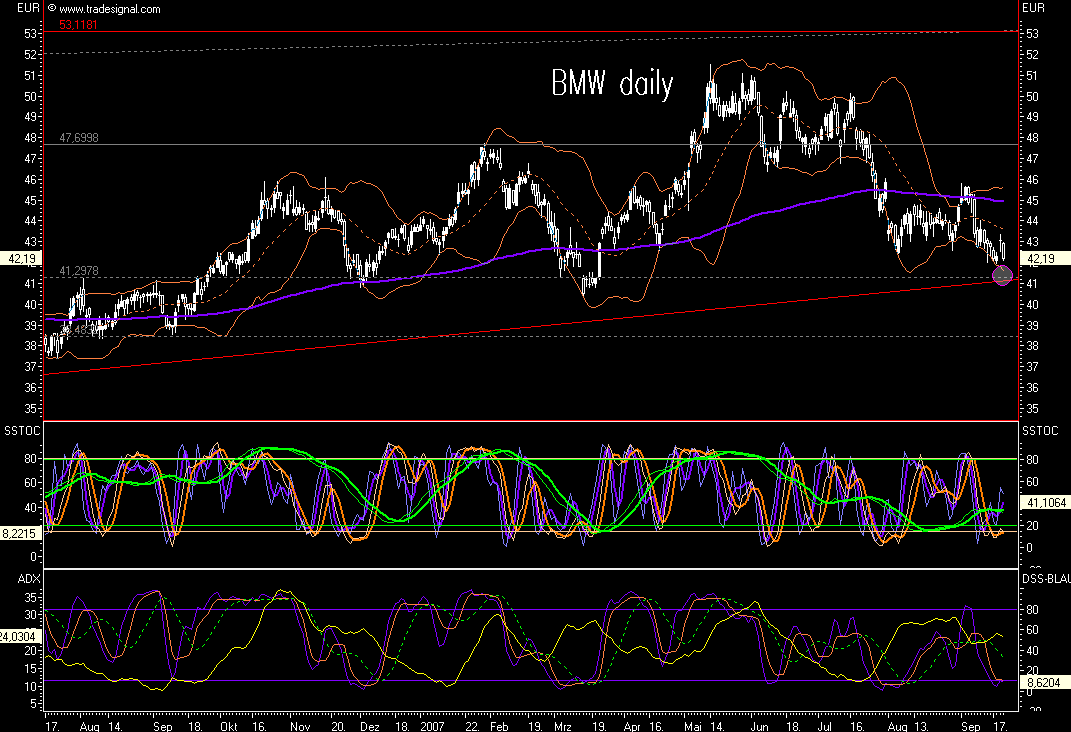Select the circled candle marker on the chart
Image resolution: width=1071 pixels, height=732 pixels.
point(1002,276)
